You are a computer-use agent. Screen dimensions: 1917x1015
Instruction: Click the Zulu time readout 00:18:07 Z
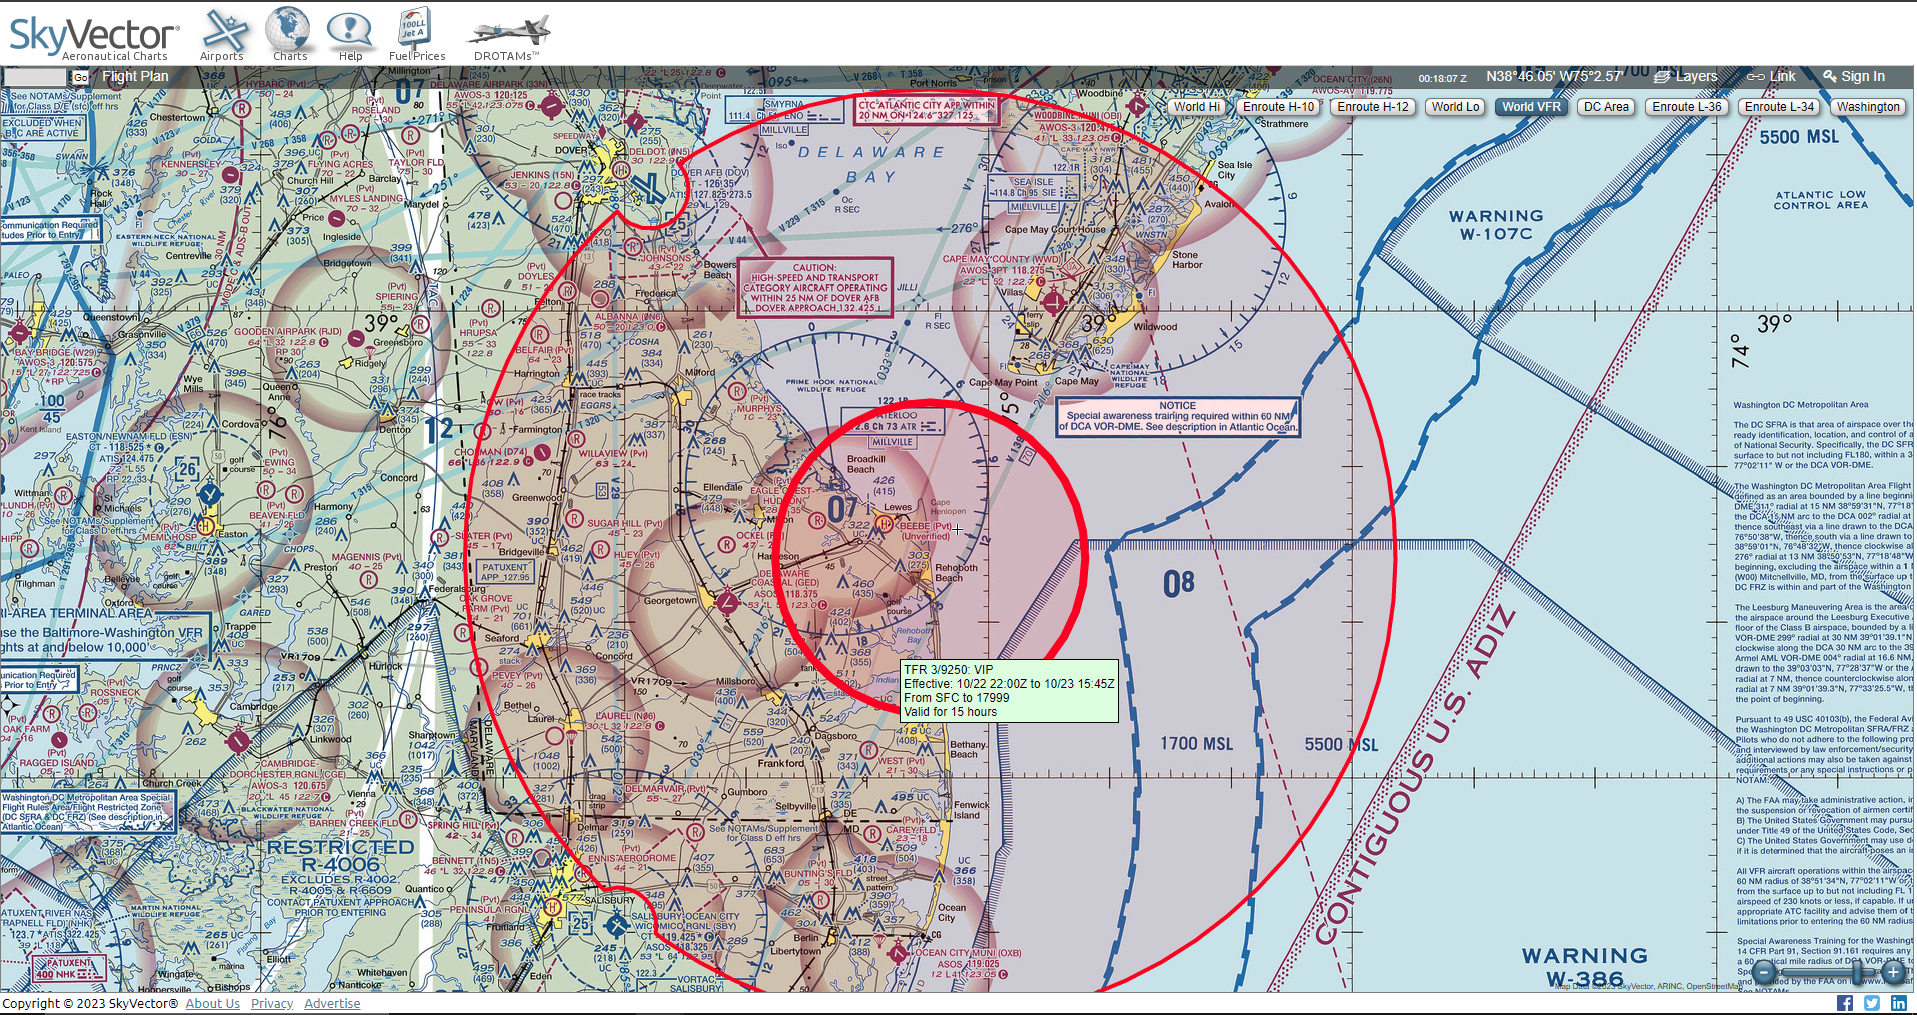[x=1442, y=78]
